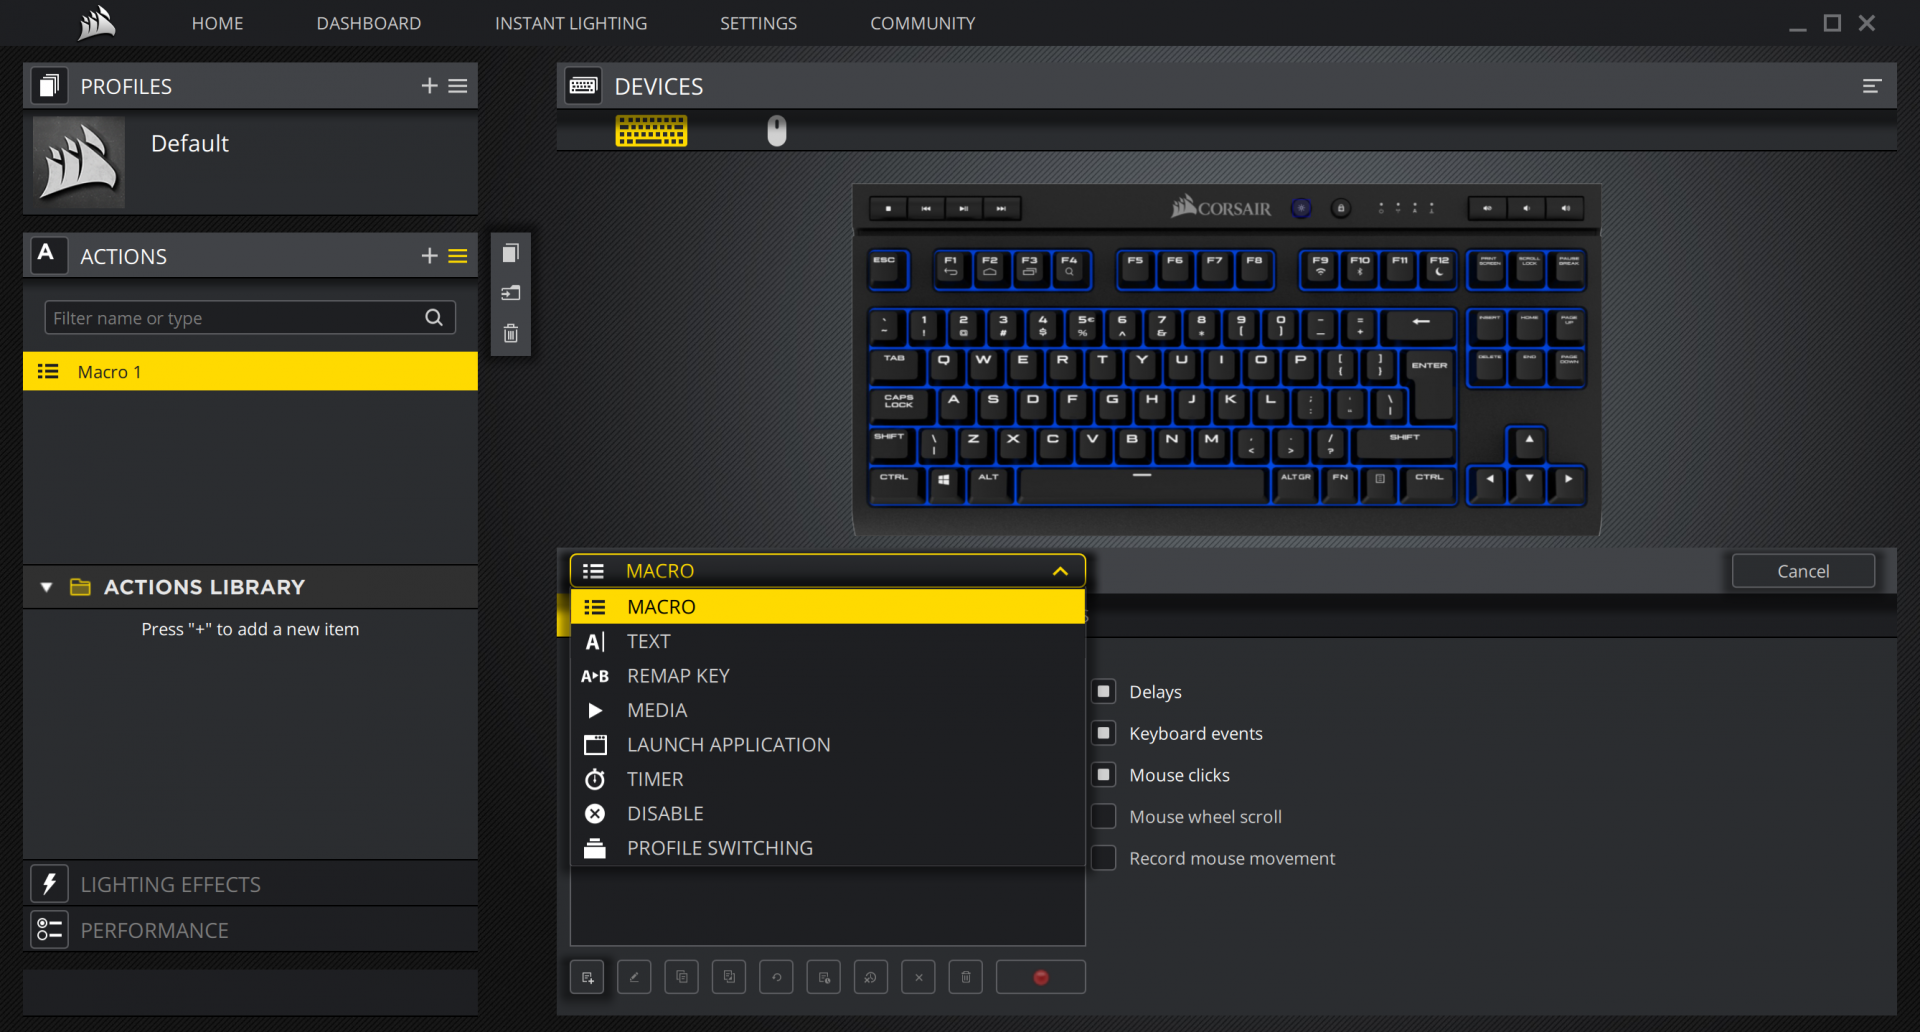Expand the Lighting Effects section
Image resolution: width=1920 pixels, height=1032 pixels.
tap(250, 884)
